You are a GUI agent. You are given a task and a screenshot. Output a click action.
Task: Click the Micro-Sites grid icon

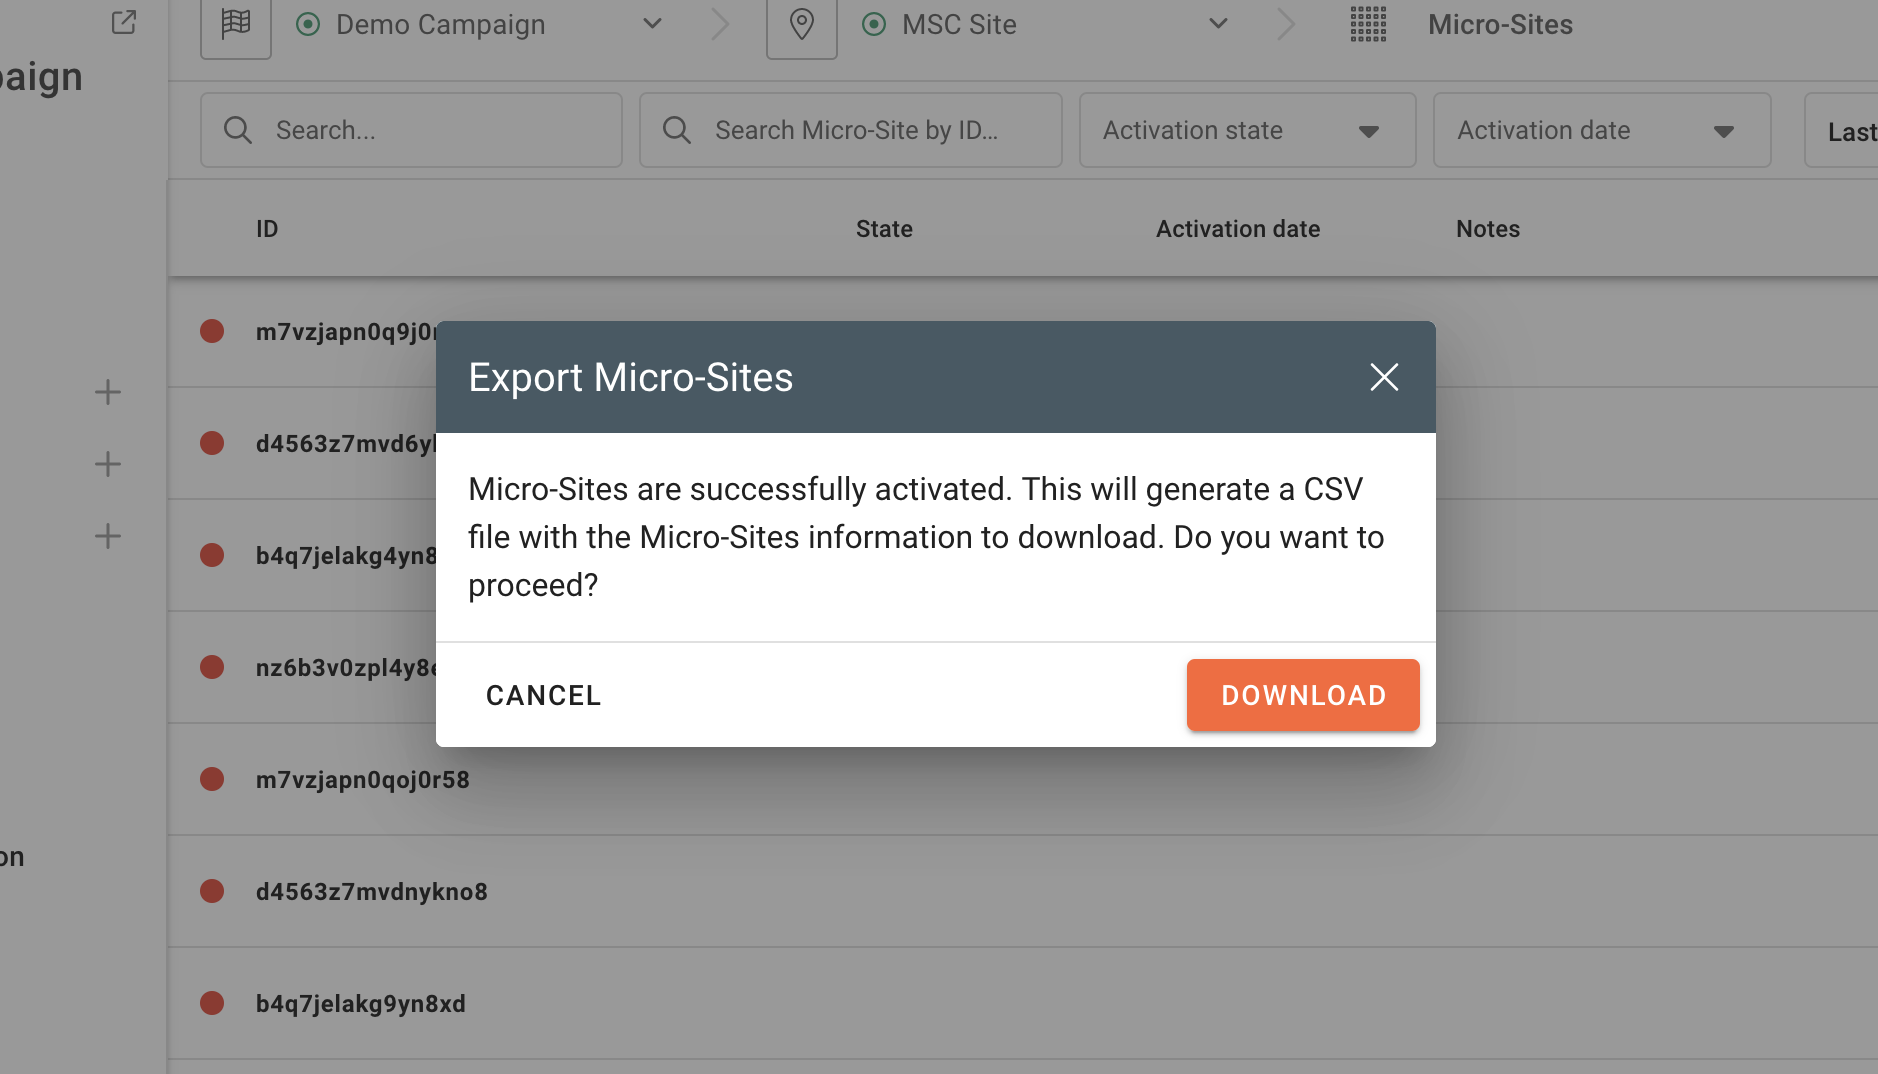pyautogui.click(x=1367, y=24)
